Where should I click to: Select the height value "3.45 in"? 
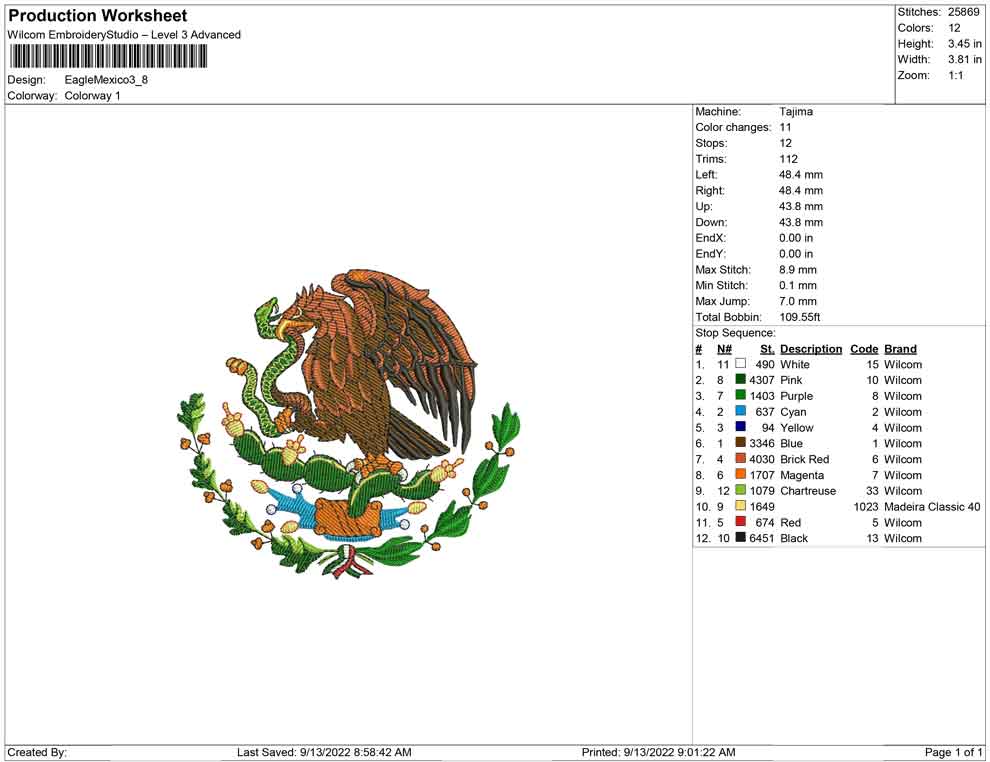(964, 44)
